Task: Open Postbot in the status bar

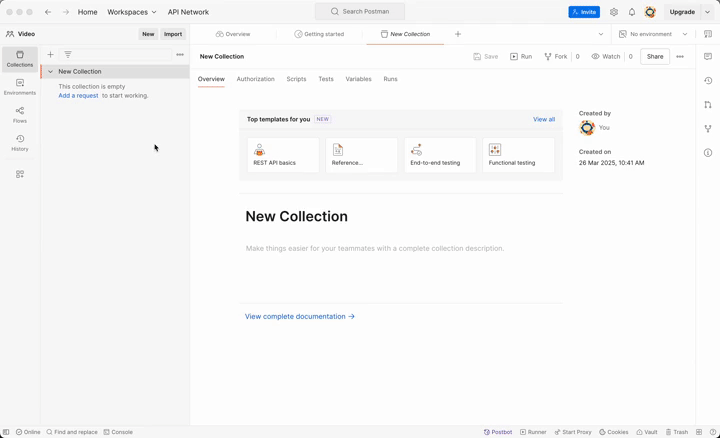Action: point(498,432)
